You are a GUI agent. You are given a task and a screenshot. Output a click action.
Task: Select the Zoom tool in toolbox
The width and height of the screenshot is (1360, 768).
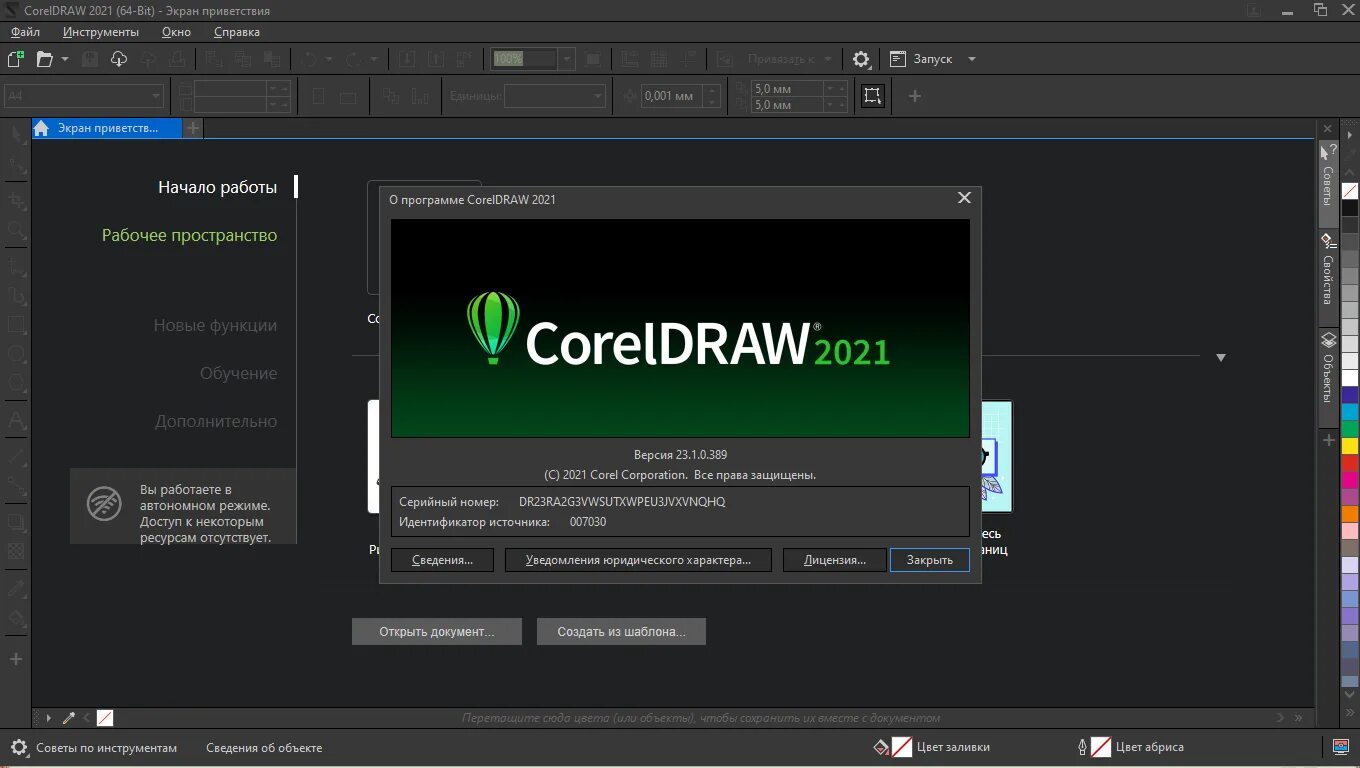pos(16,231)
